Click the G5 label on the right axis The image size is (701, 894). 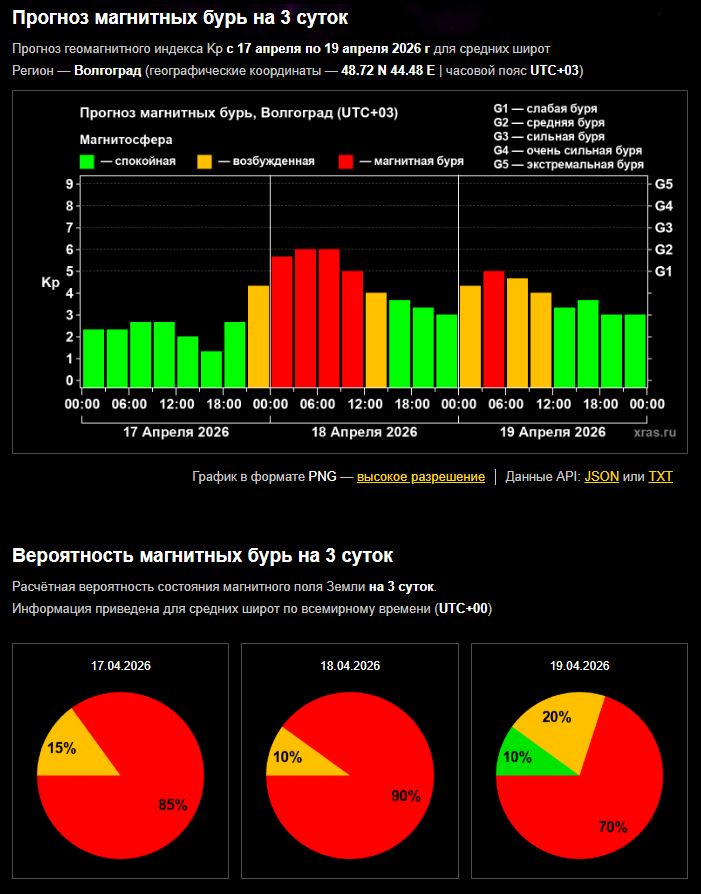[x=664, y=184]
